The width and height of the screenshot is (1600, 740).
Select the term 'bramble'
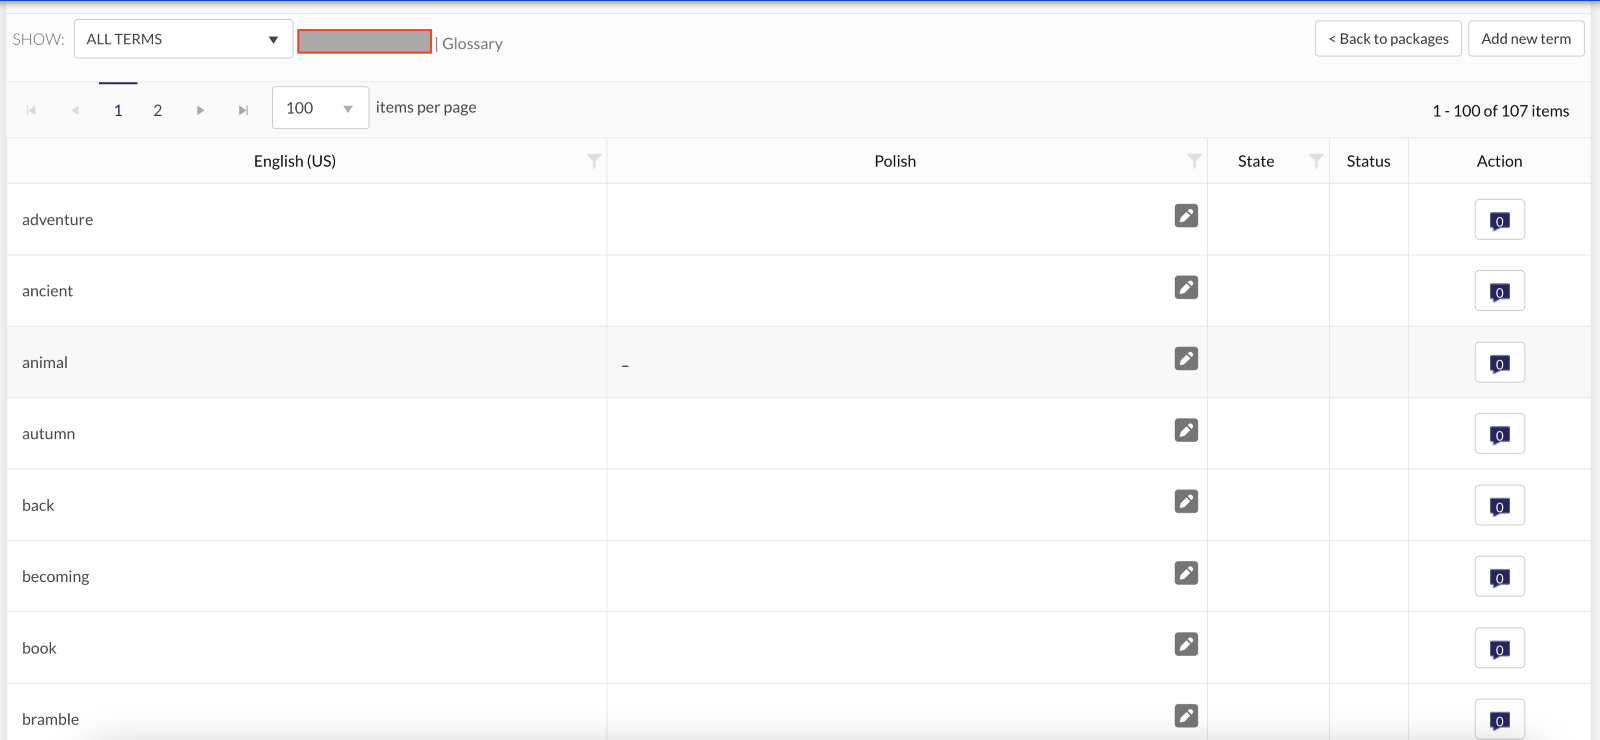pyautogui.click(x=50, y=719)
